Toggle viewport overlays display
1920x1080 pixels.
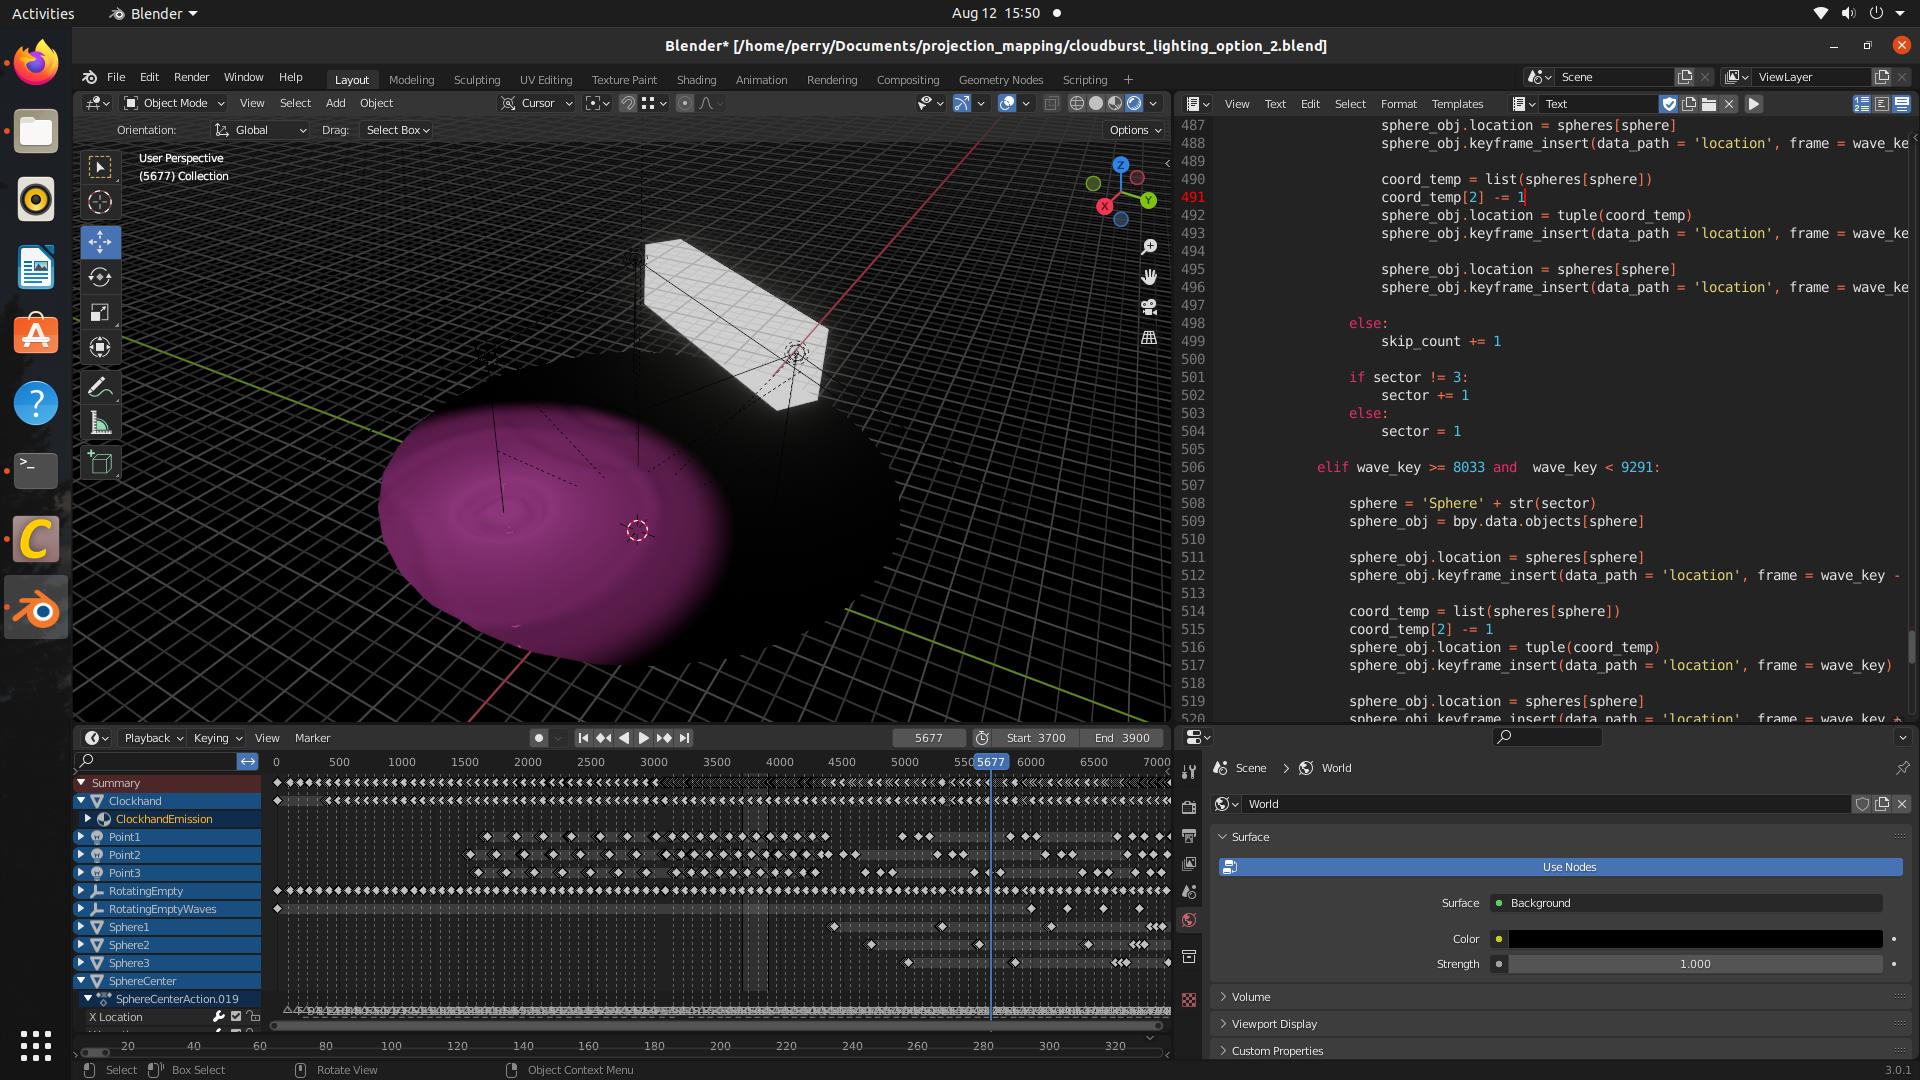pos(1007,103)
